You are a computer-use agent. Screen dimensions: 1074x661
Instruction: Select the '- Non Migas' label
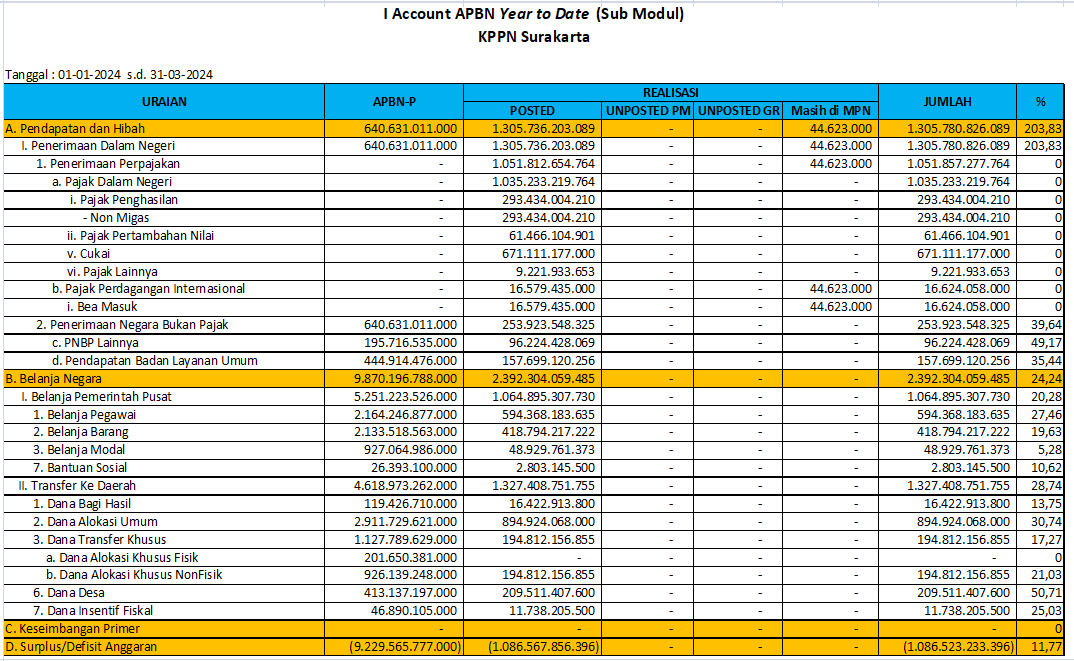point(116,218)
